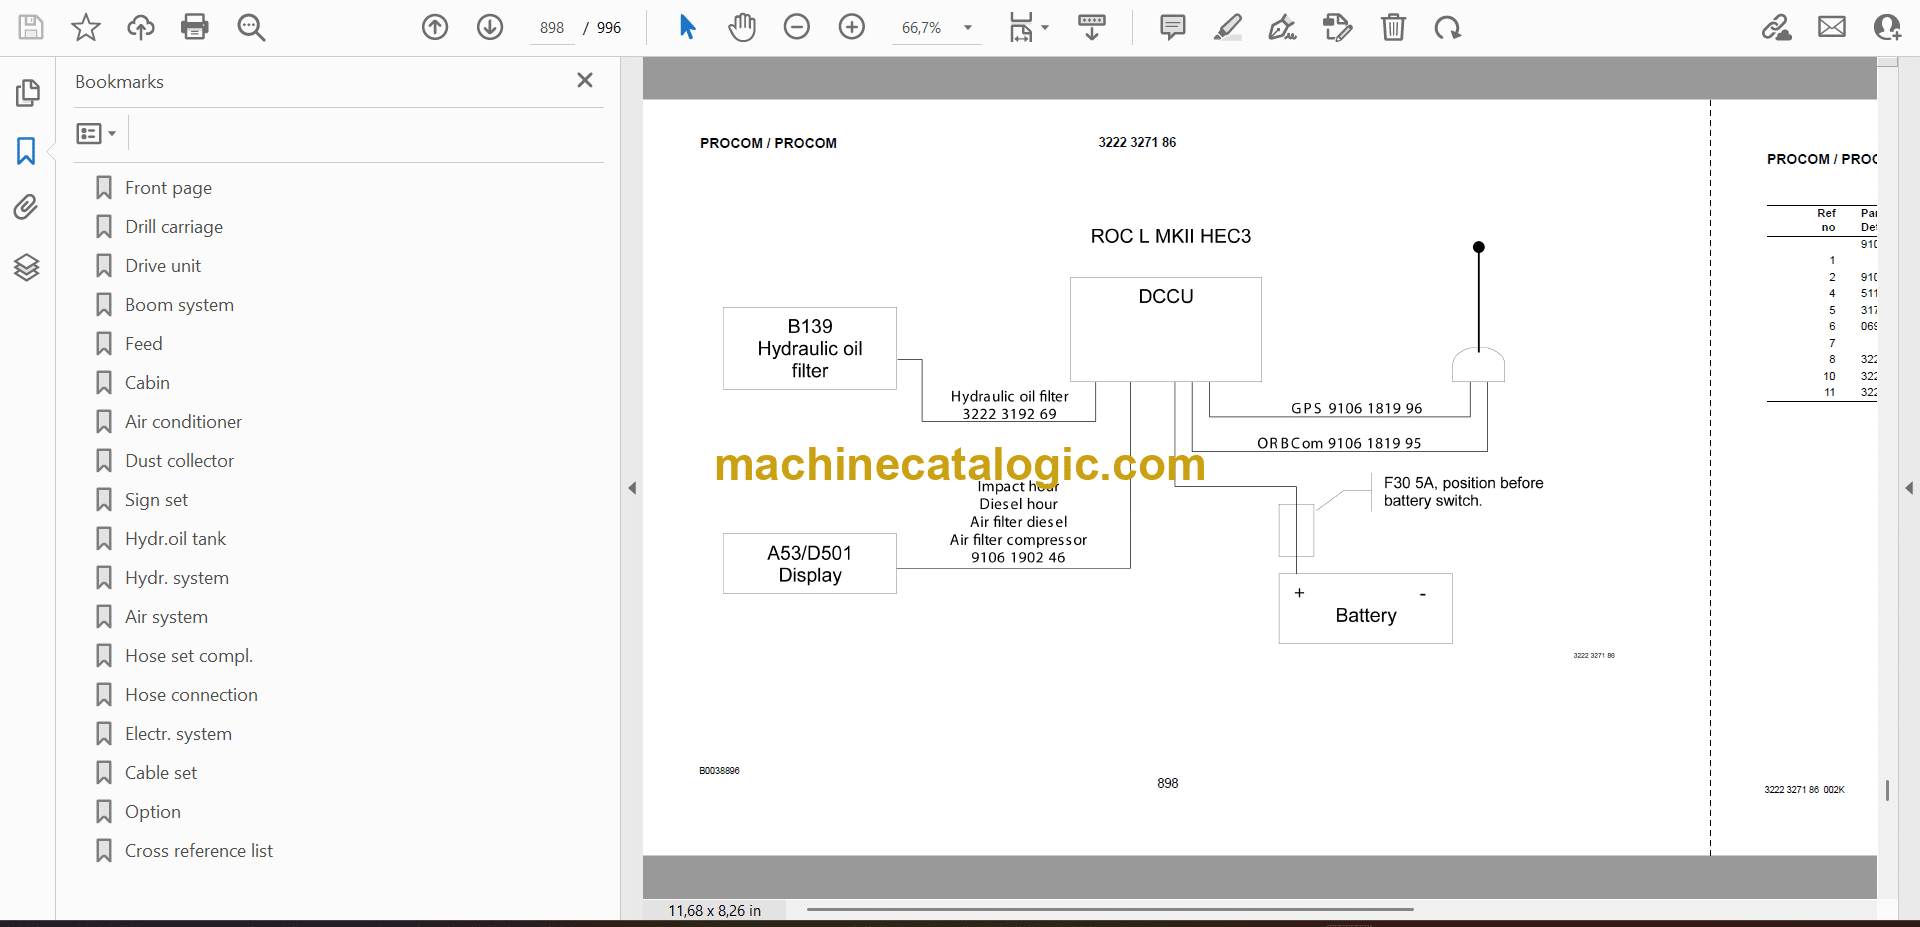1920x927 pixels.
Task: Click the page size indicator 11,68 x 8,26 in
Action: 714,911
